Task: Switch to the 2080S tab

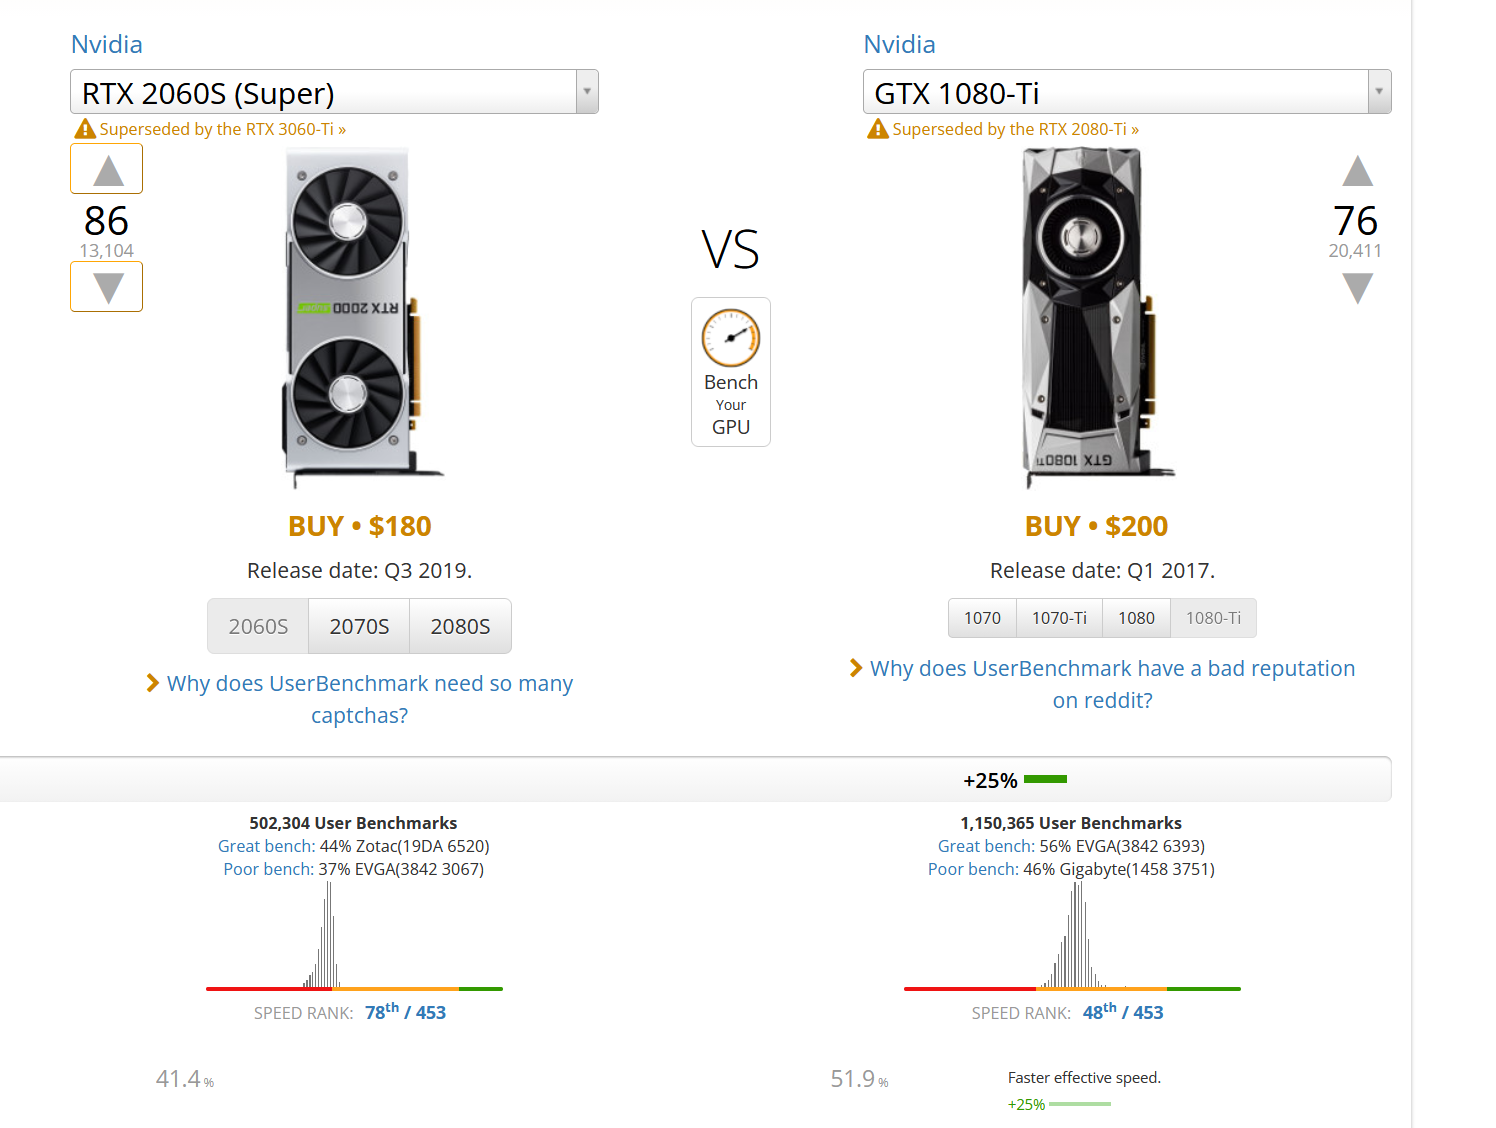Action: coord(460,626)
